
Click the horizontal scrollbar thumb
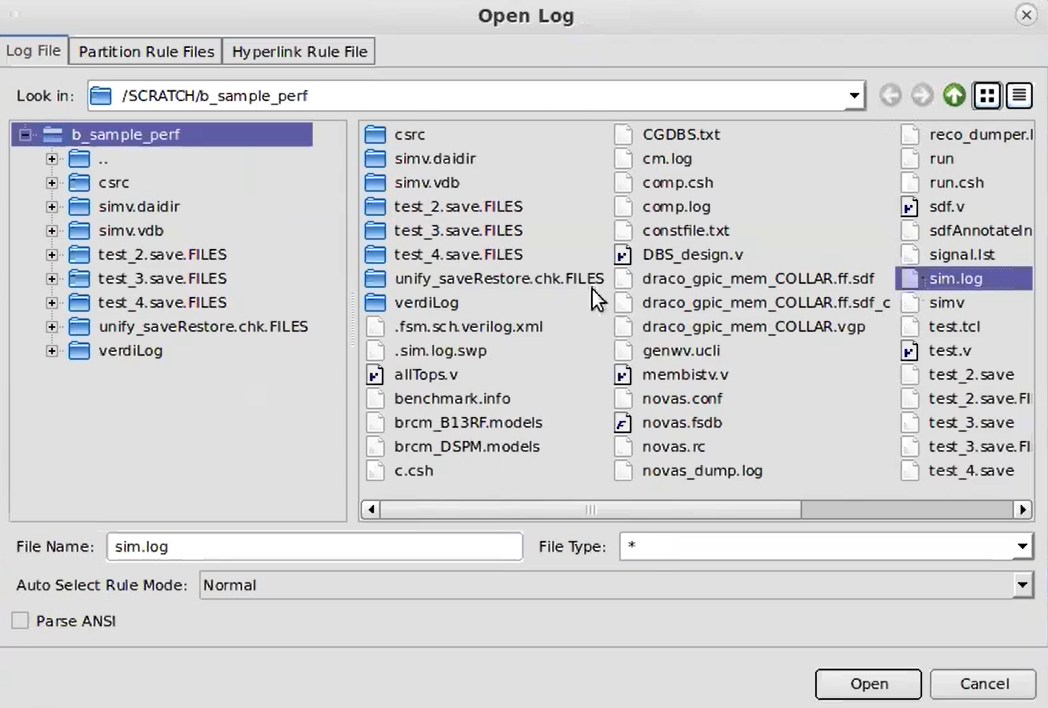pyautogui.click(x=590, y=510)
